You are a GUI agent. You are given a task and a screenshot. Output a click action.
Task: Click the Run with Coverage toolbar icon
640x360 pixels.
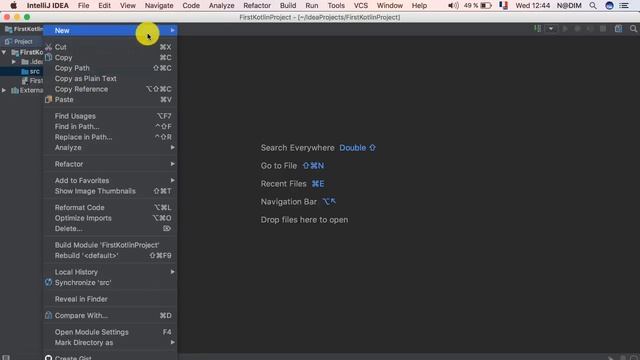[x=589, y=29]
